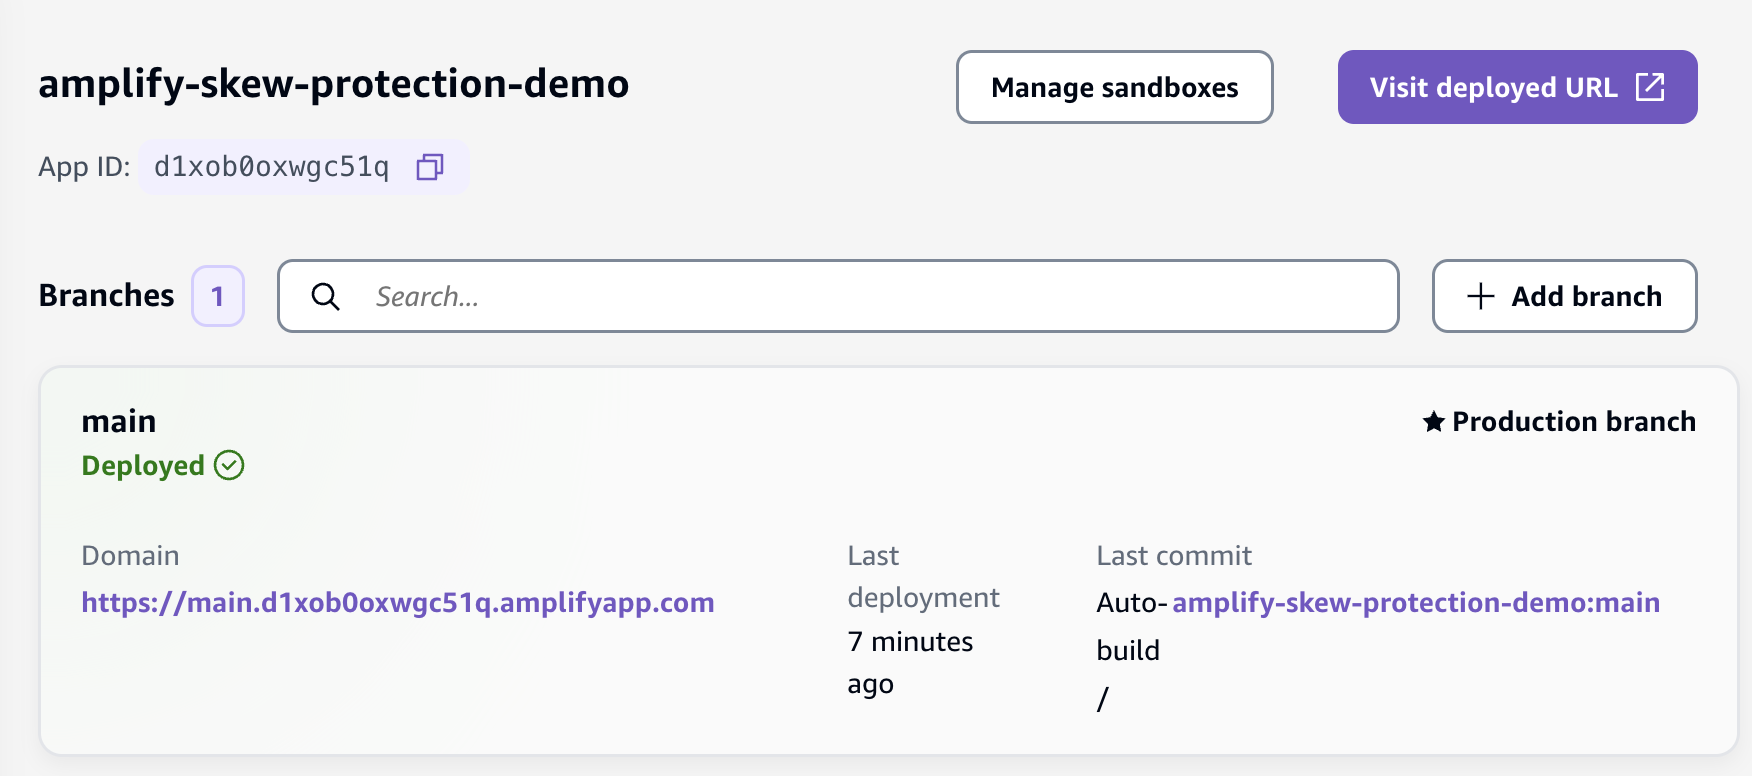Click the magnifying glass search icon
The image size is (1752, 776).
pyautogui.click(x=325, y=296)
